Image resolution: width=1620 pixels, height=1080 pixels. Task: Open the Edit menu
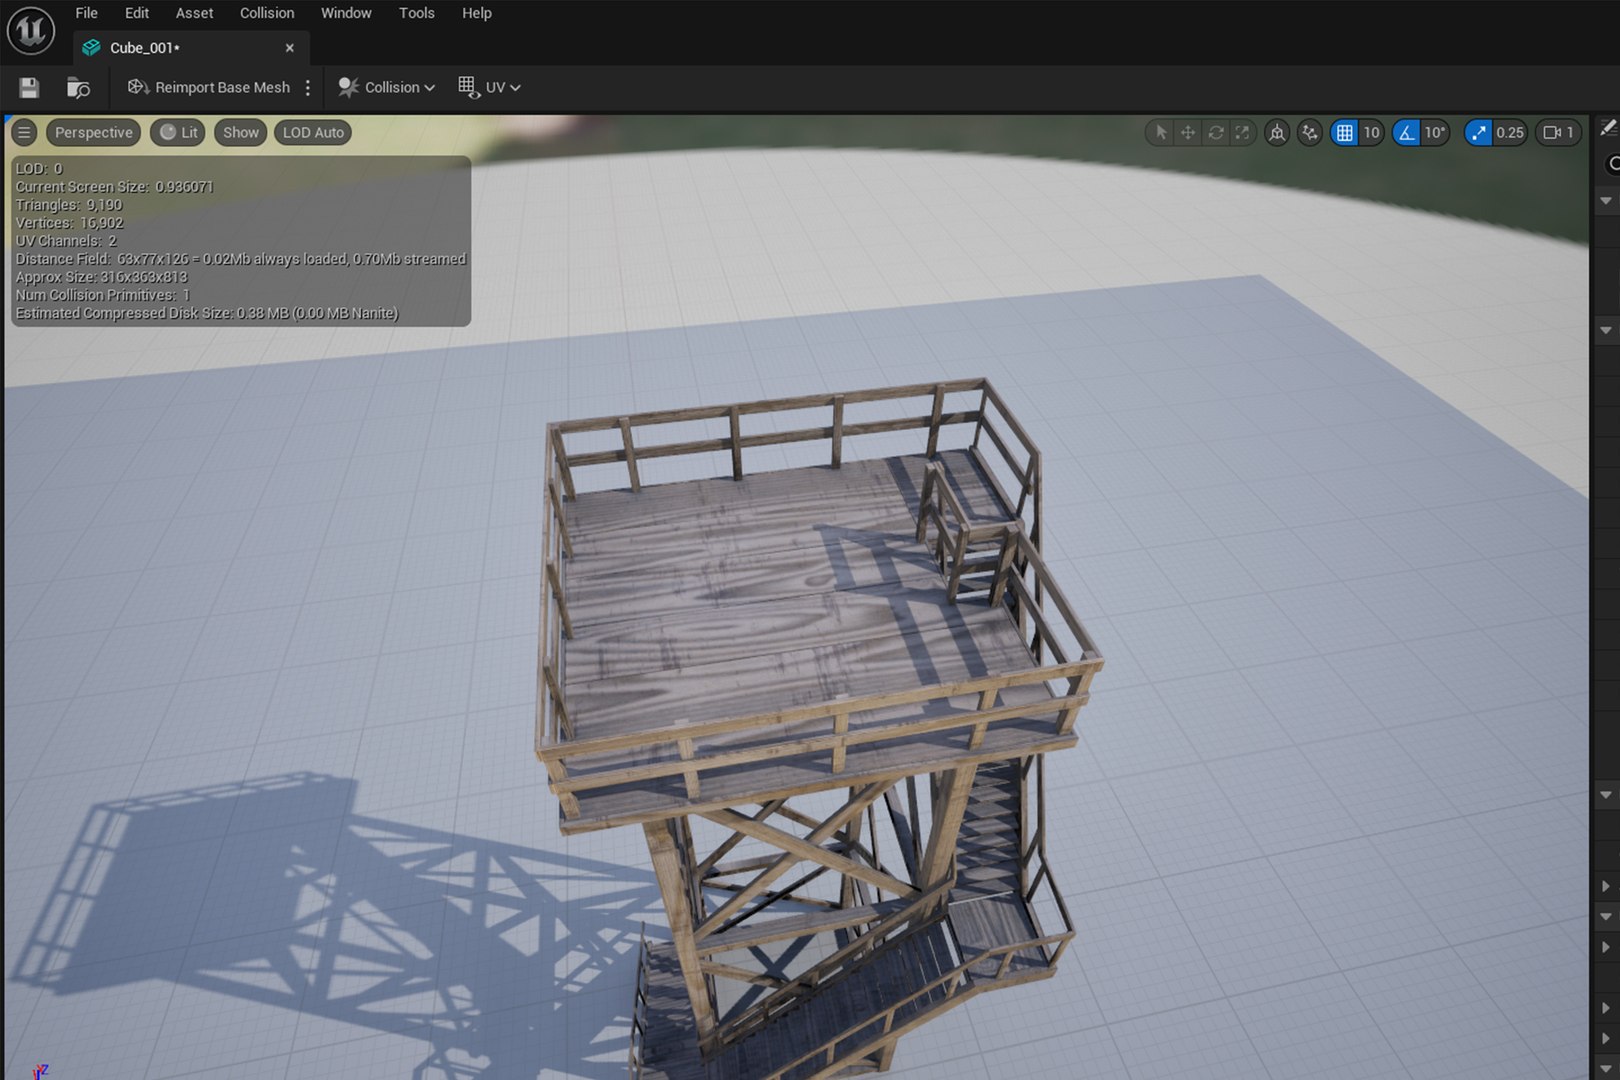[x=137, y=13]
